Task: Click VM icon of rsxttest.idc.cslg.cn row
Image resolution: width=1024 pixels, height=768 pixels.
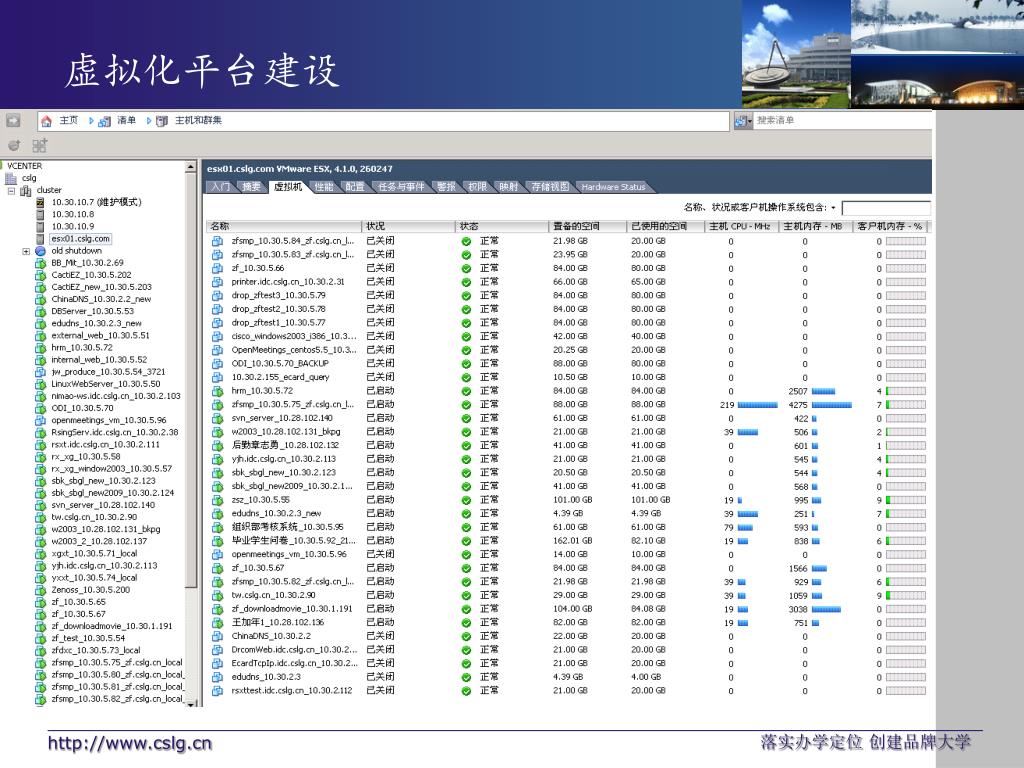Action: pos(217,691)
